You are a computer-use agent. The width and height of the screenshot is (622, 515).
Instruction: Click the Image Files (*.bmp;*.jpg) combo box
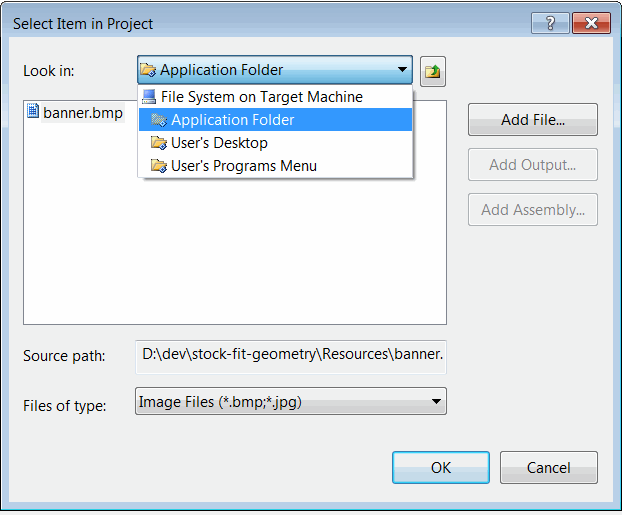[291, 402]
